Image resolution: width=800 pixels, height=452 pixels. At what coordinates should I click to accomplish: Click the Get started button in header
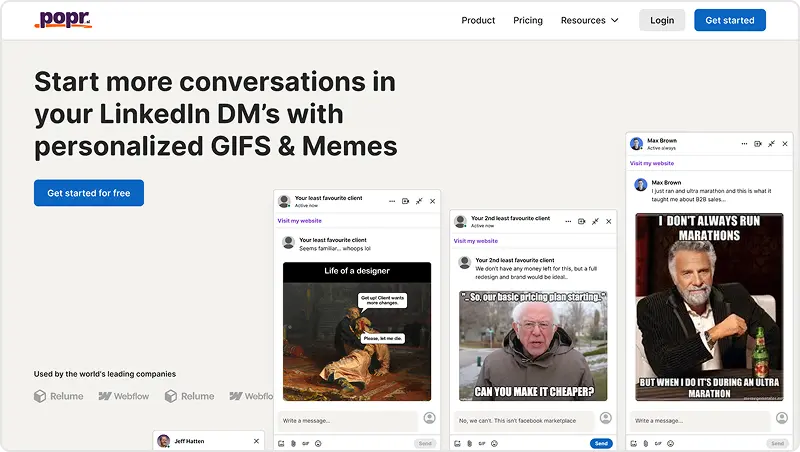(x=730, y=20)
